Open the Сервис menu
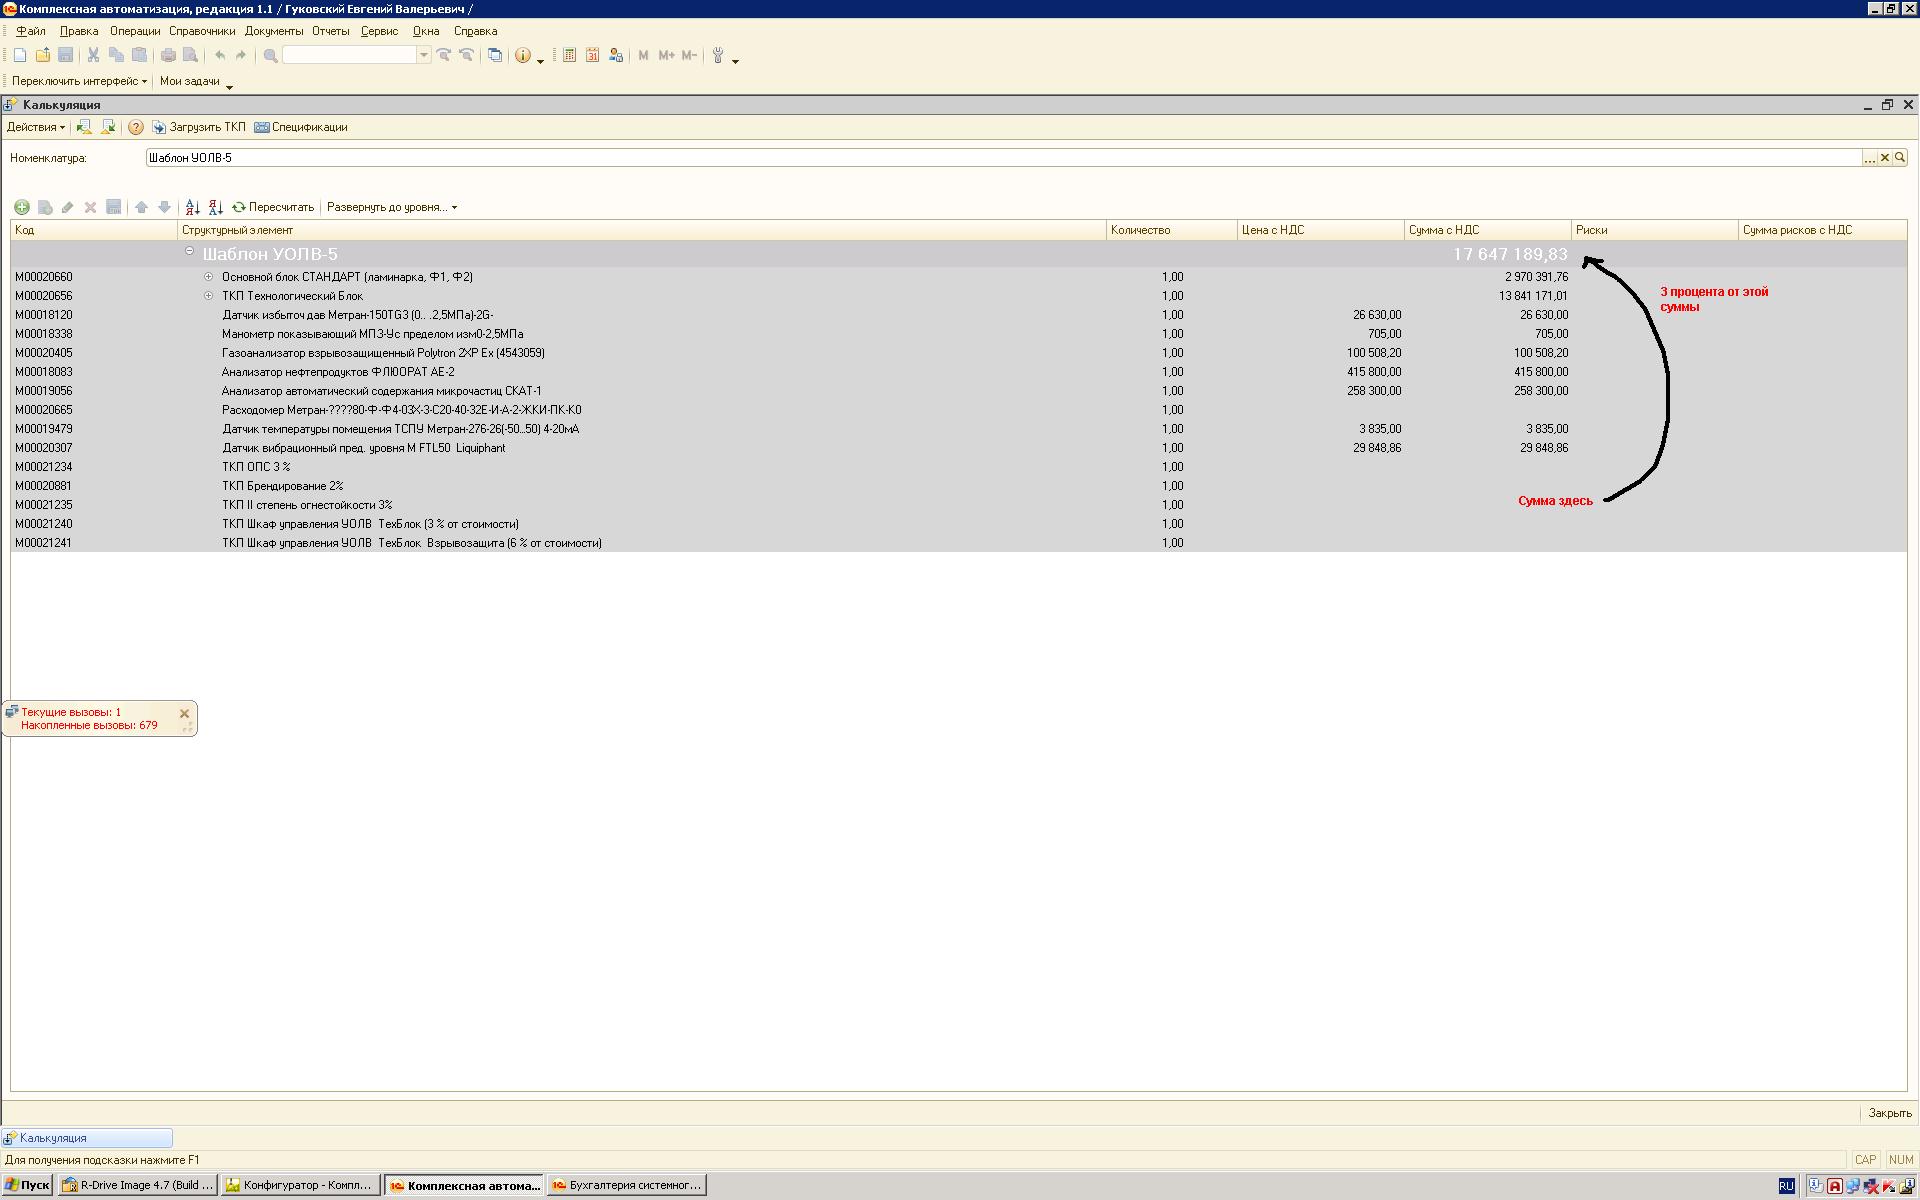Viewport: 1920px width, 1200px height. pos(379,31)
